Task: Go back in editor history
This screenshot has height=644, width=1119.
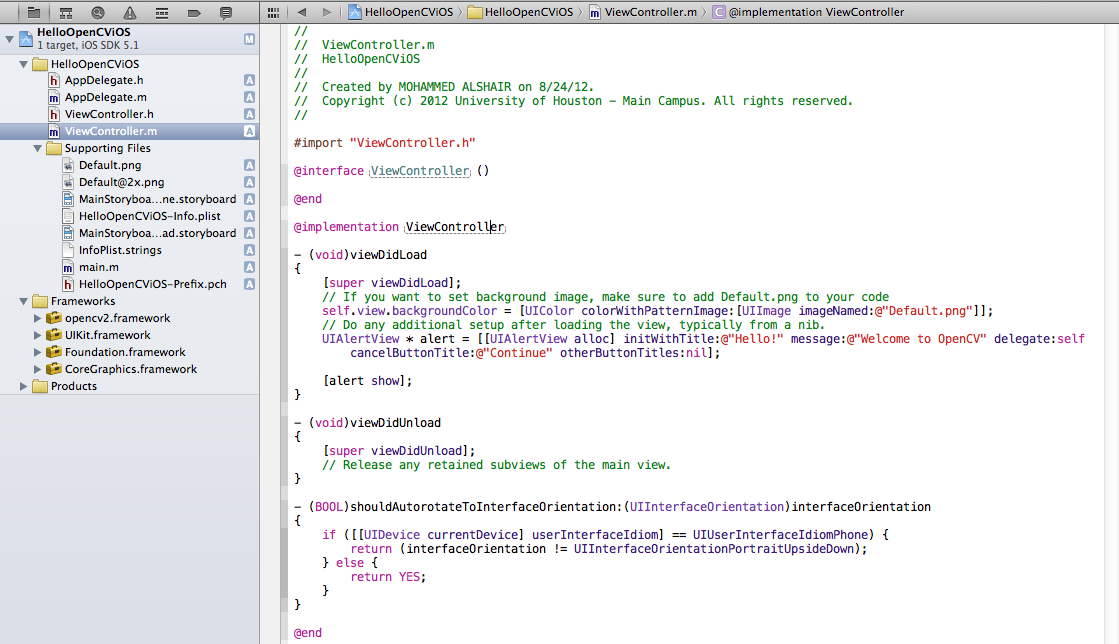Action: 301,12
